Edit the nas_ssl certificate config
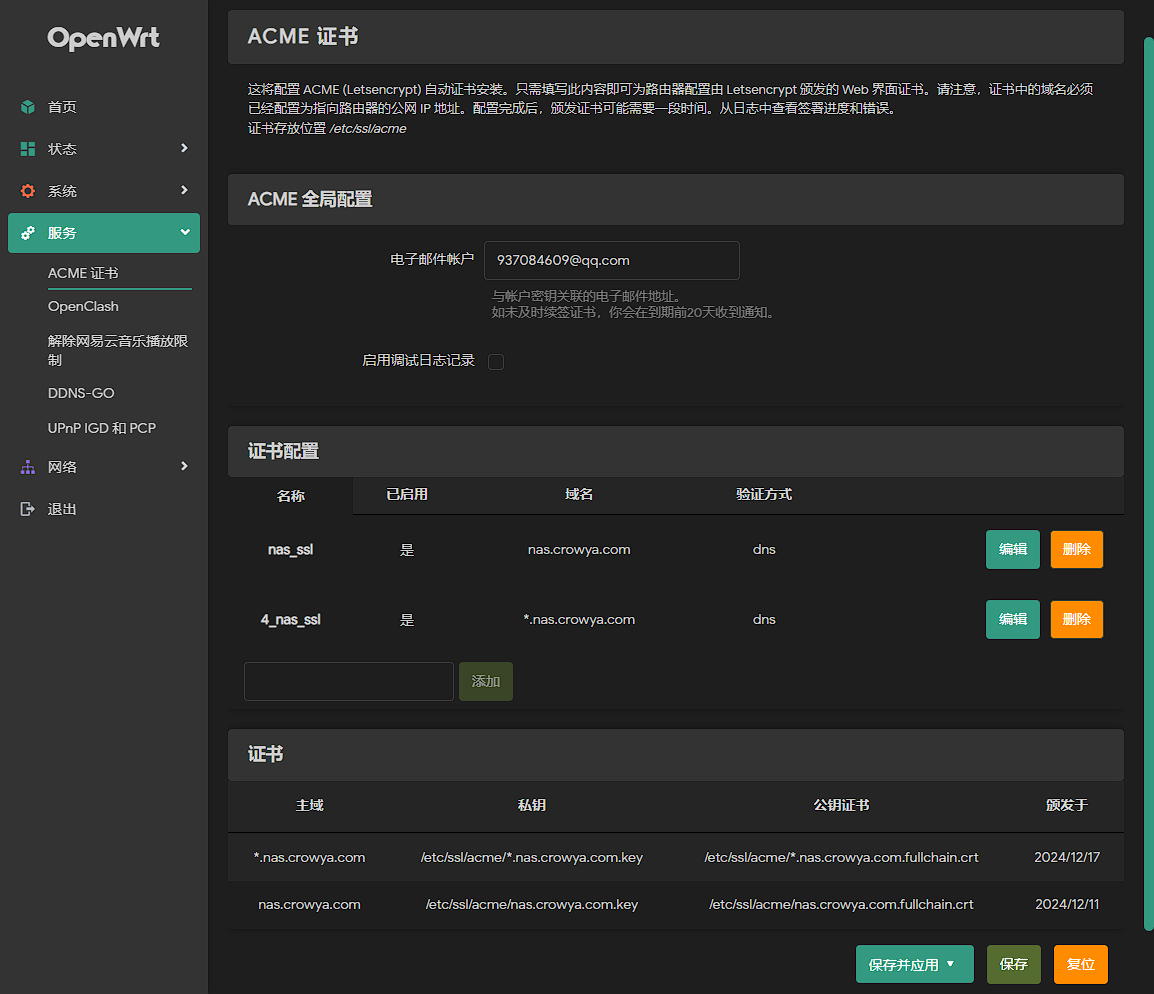 [x=1013, y=550]
